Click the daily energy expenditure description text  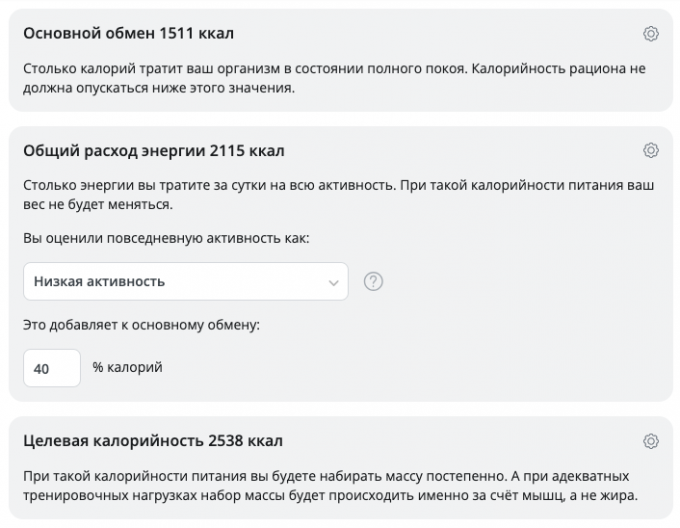(330, 195)
